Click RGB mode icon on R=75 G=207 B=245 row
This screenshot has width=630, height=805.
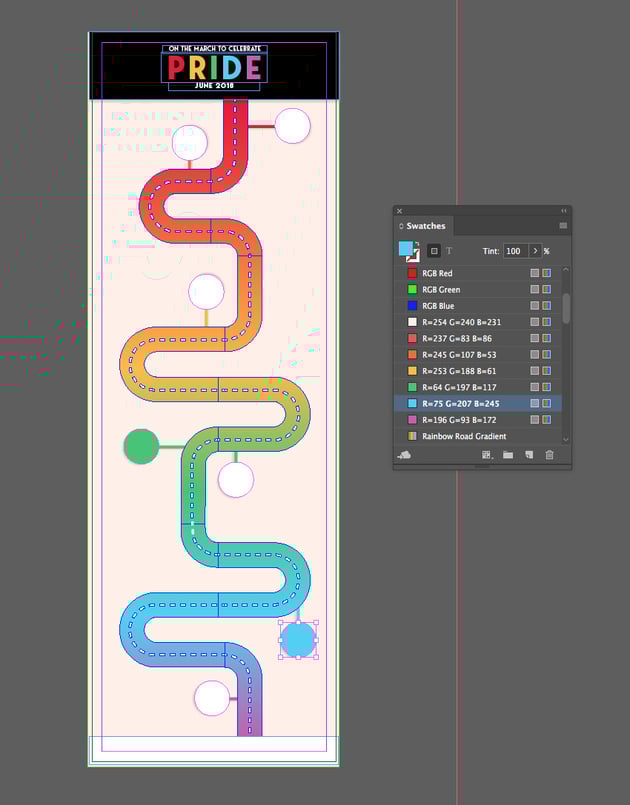point(547,404)
